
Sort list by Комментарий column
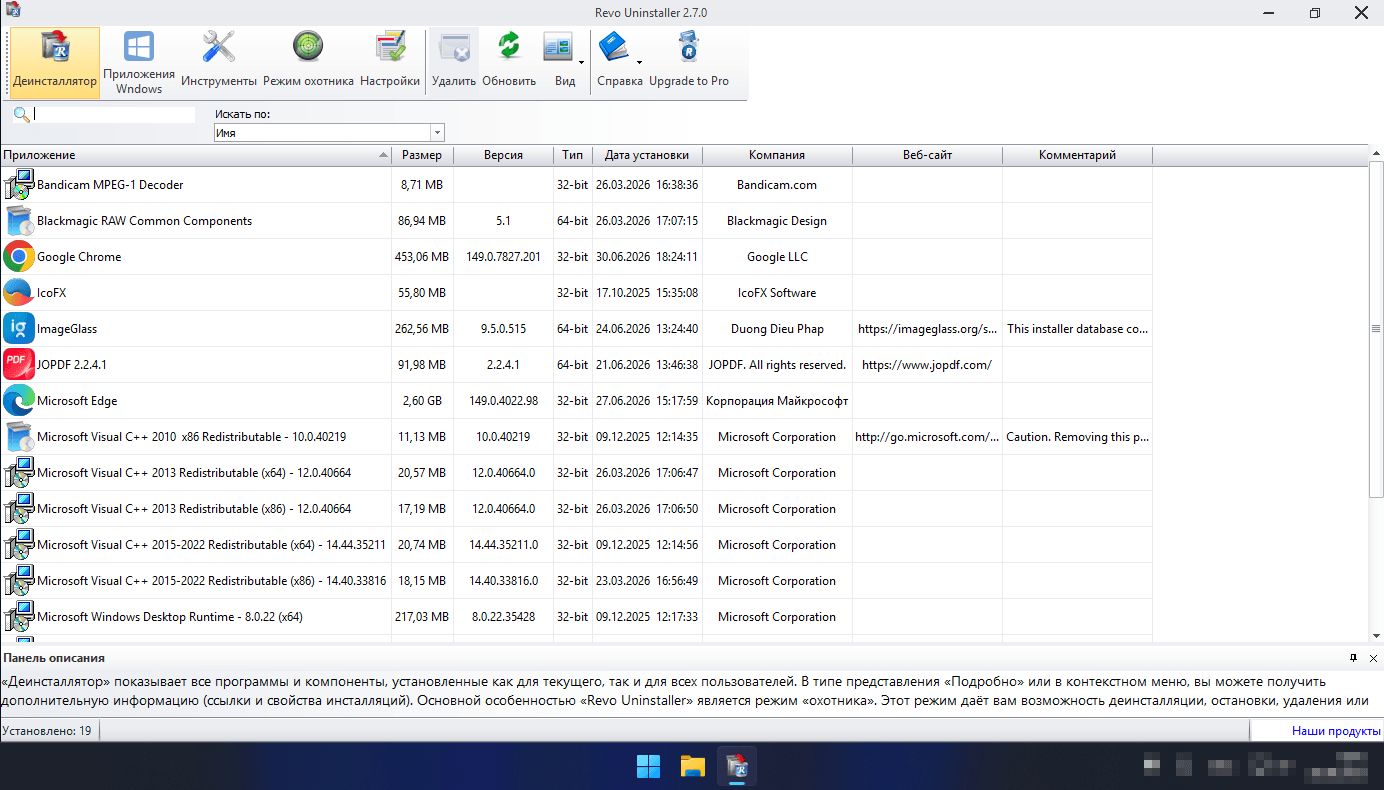pos(1078,155)
